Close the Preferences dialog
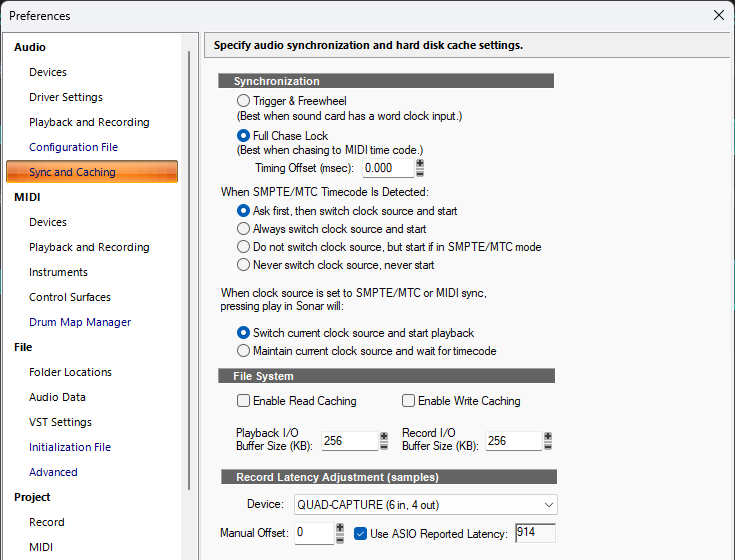 (x=719, y=15)
